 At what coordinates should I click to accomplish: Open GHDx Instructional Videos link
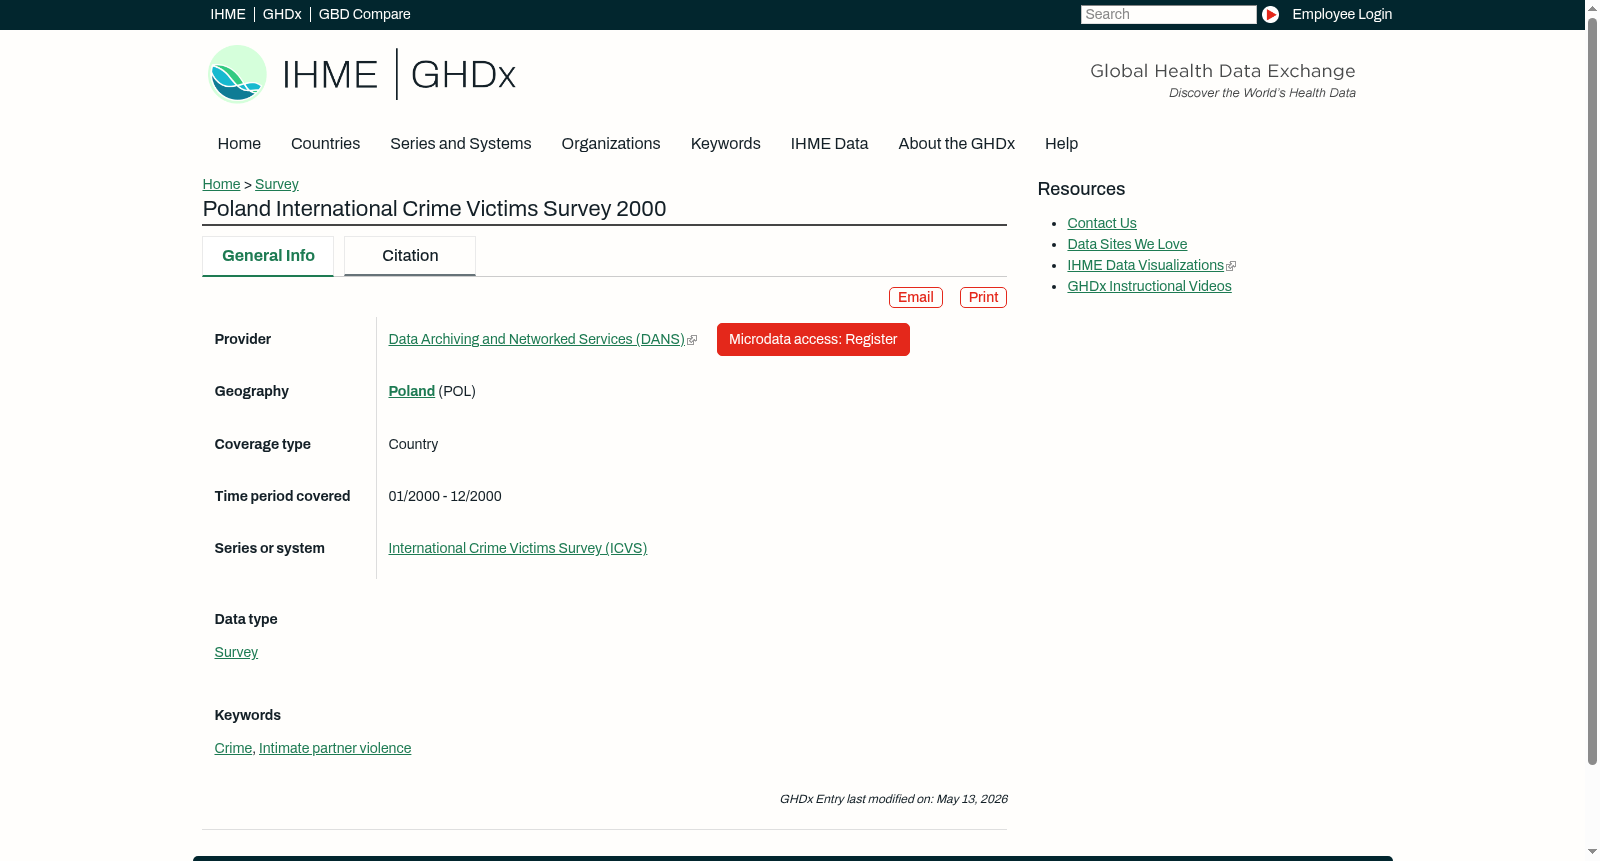coord(1149,287)
